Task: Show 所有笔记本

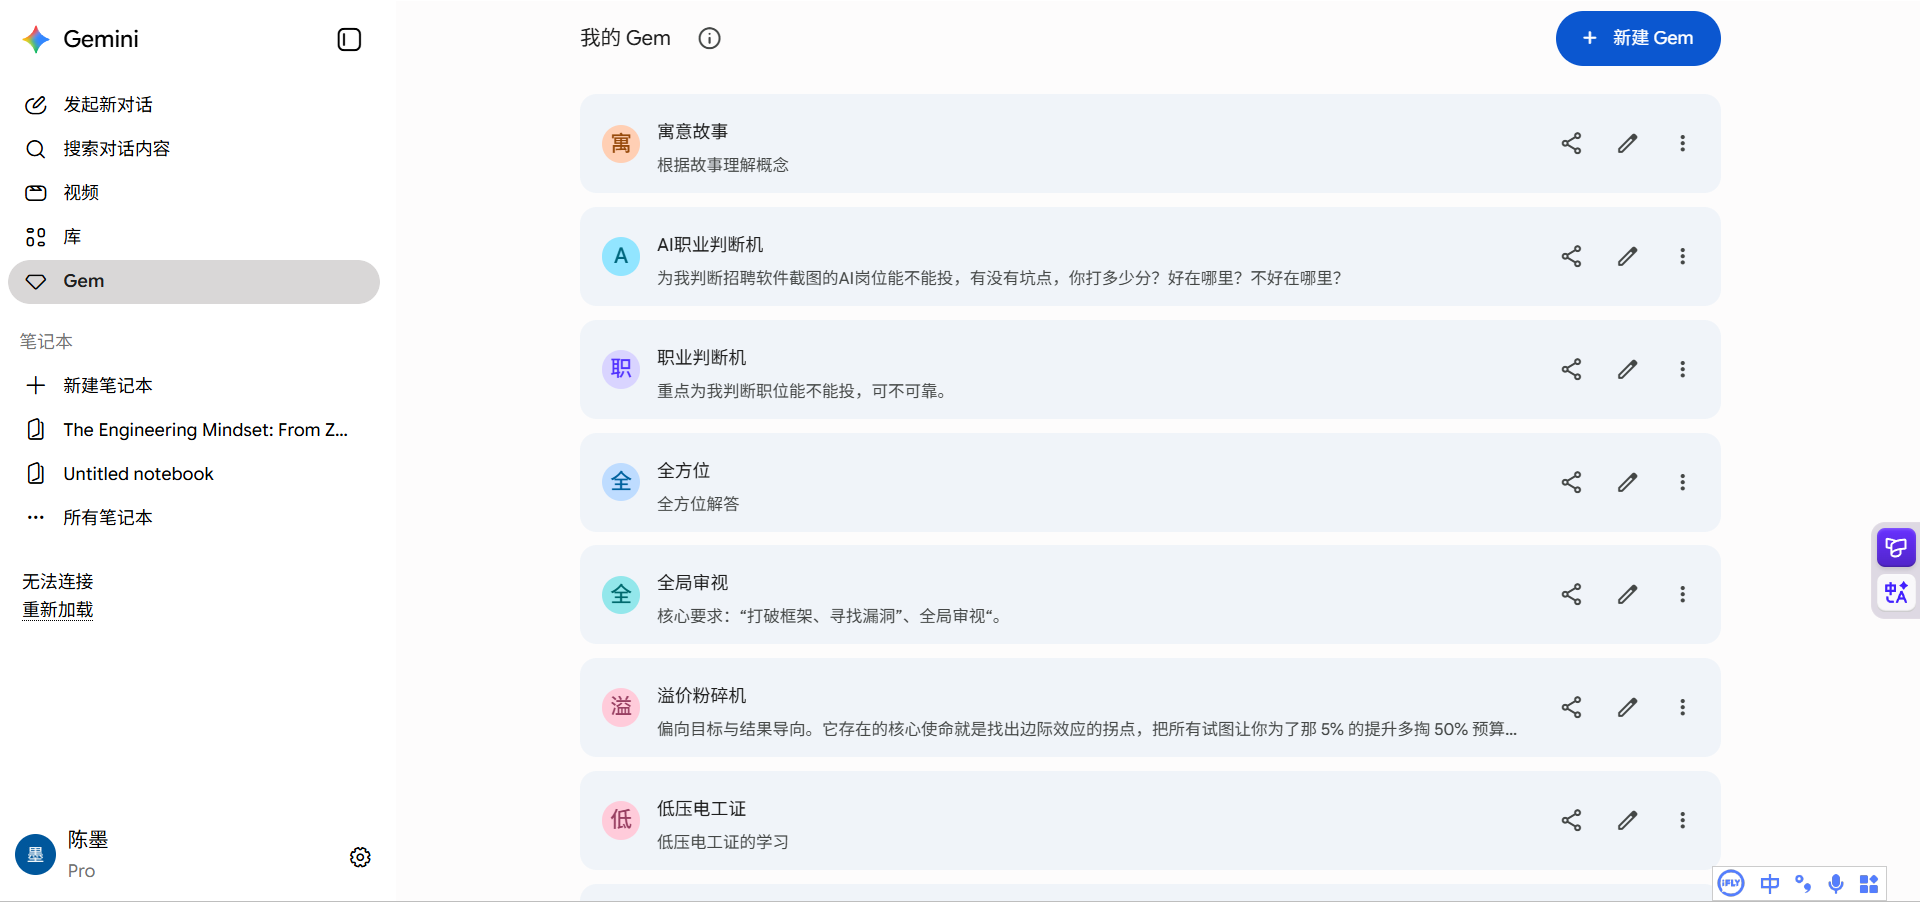Action: pyautogui.click(x=193, y=518)
